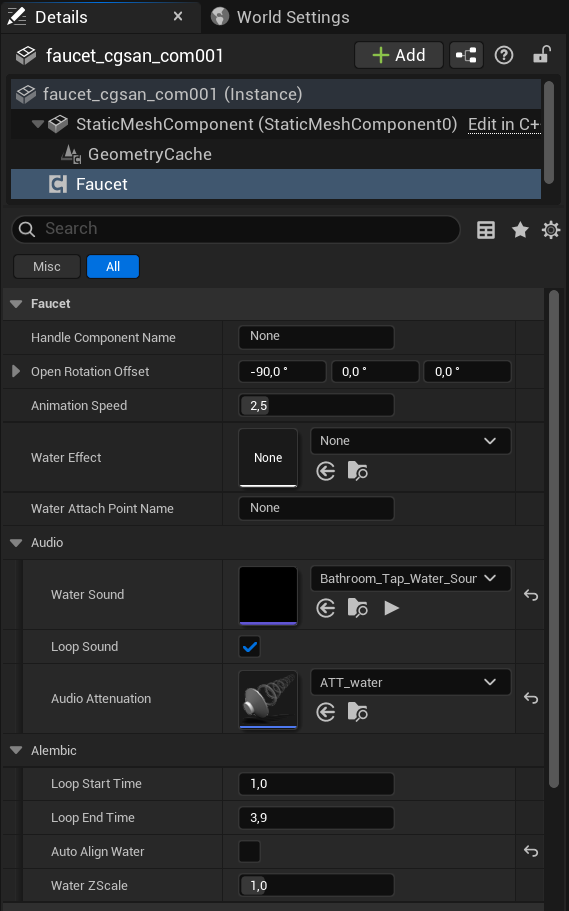Open the Edit in C++ link

click(x=504, y=124)
